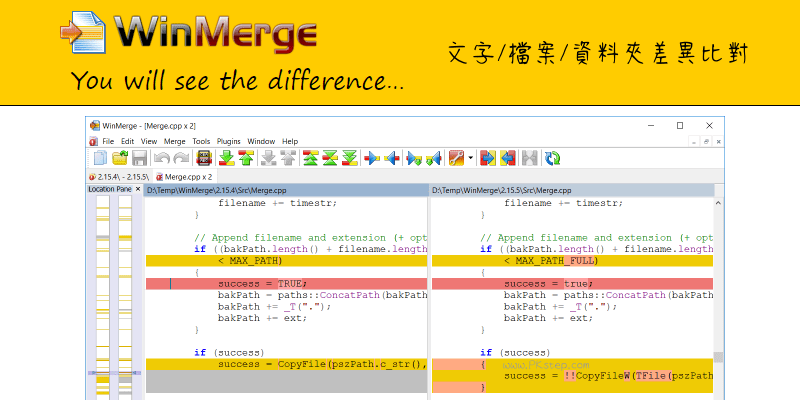This screenshot has height=400, width=800.
Task: Select the Merge.cpp x 2 tab
Action: [184, 177]
